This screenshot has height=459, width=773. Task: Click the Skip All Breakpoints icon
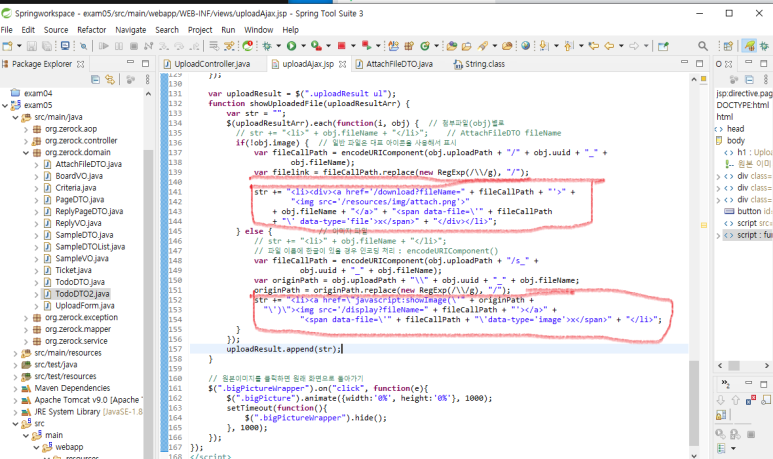point(84,46)
